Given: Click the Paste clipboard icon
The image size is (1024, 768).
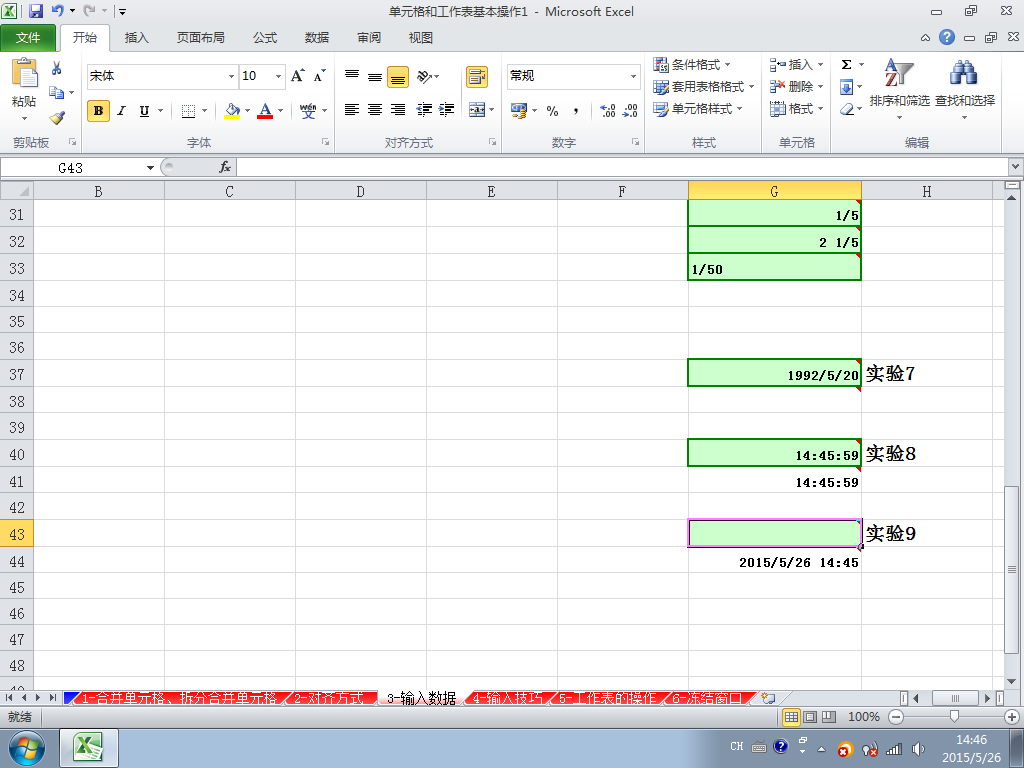Looking at the screenshot, I should point(25,73).
